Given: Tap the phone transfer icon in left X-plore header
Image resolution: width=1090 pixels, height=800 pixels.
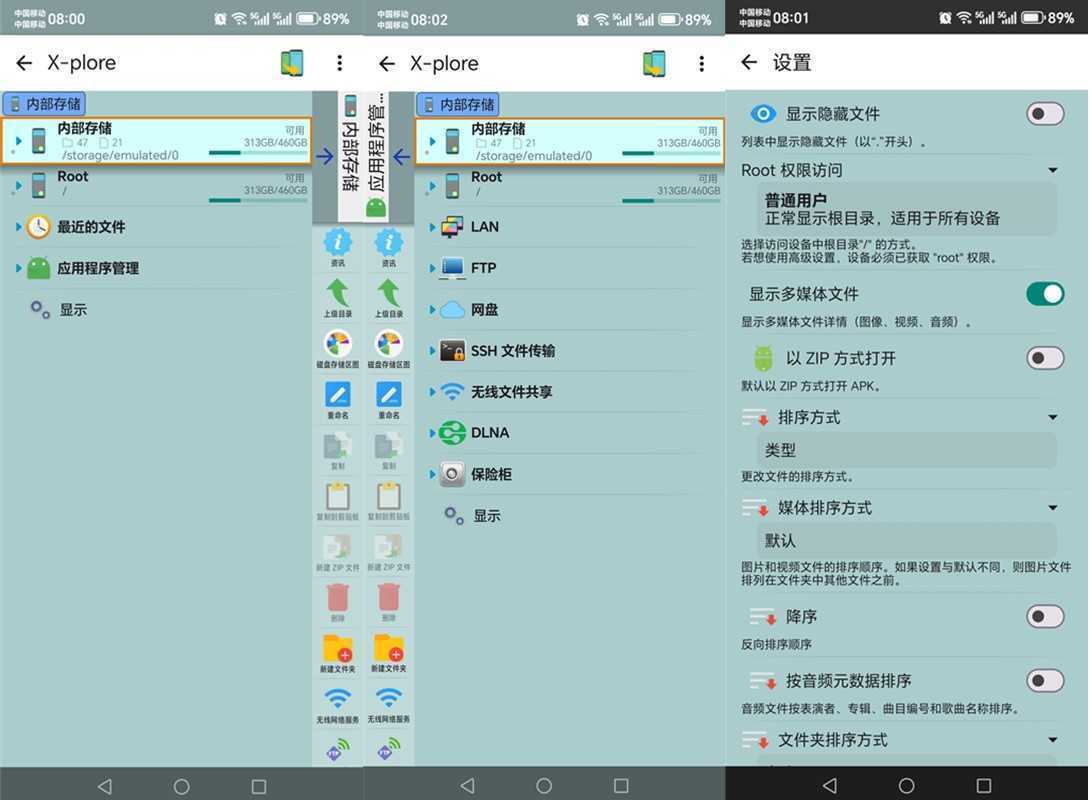Looking at the screenshot, I should coord(293,63).
